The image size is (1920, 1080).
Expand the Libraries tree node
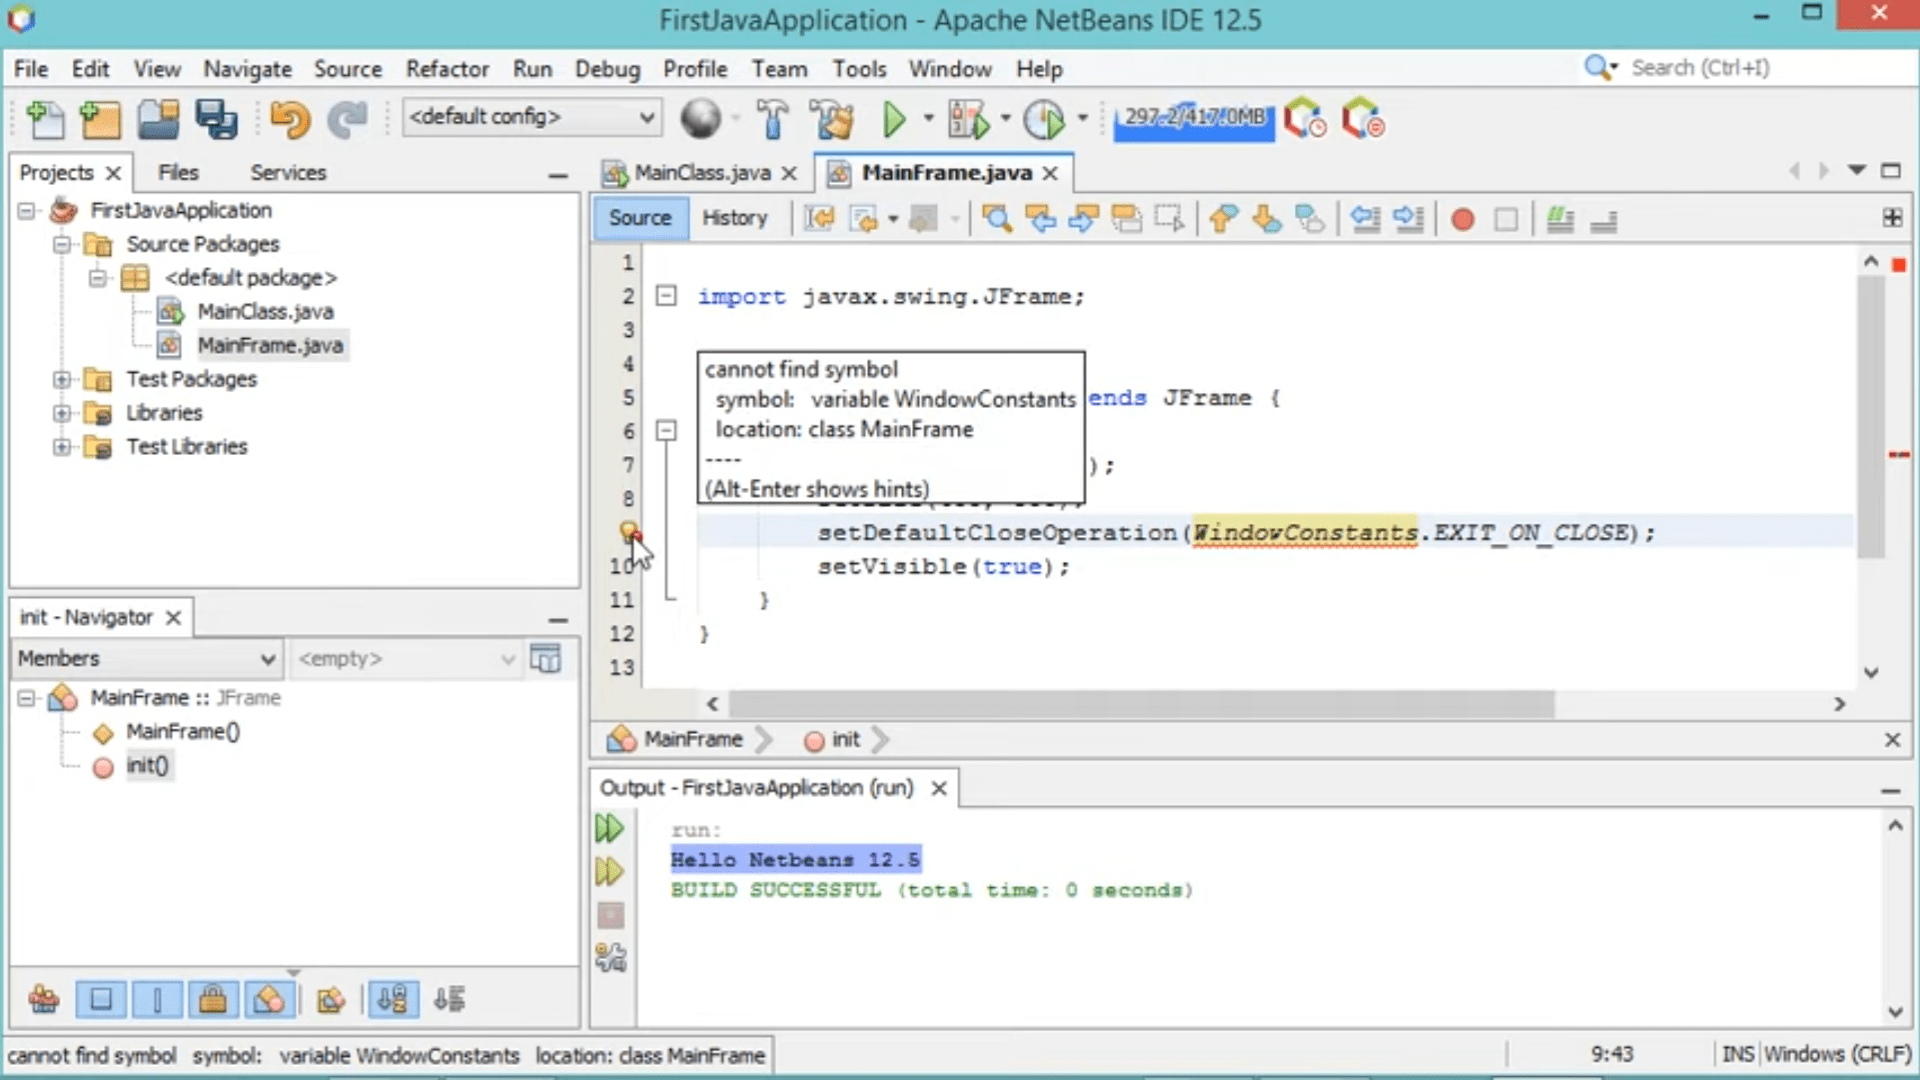[x=62, y=413]
